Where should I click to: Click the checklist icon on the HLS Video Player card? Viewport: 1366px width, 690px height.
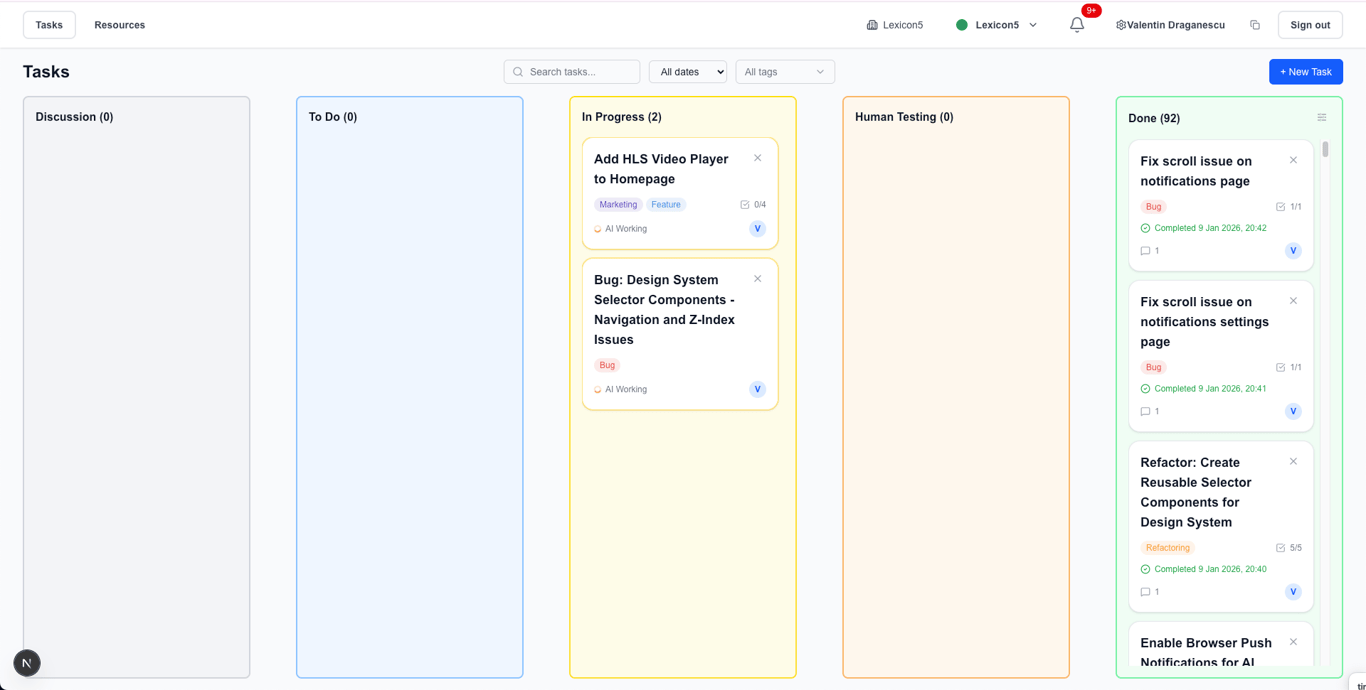[744, 204]
